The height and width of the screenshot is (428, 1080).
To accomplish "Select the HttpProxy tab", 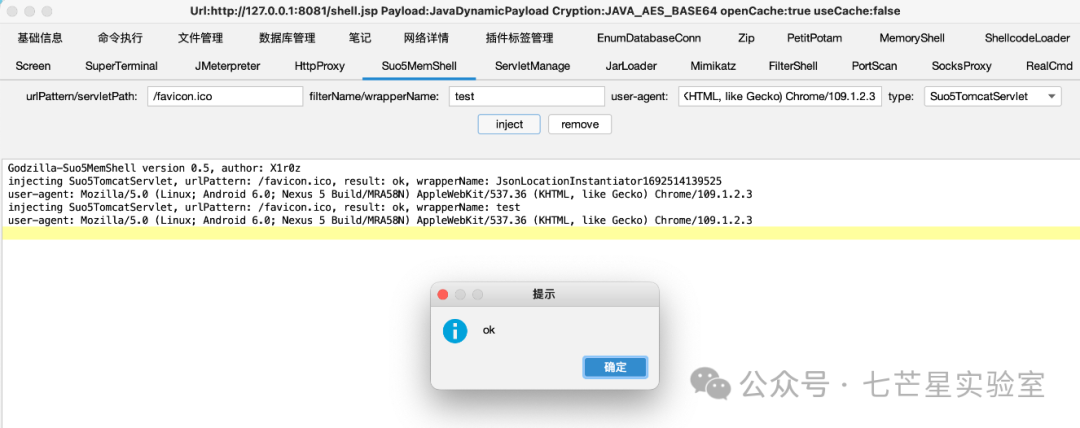I will click(320, 66).
